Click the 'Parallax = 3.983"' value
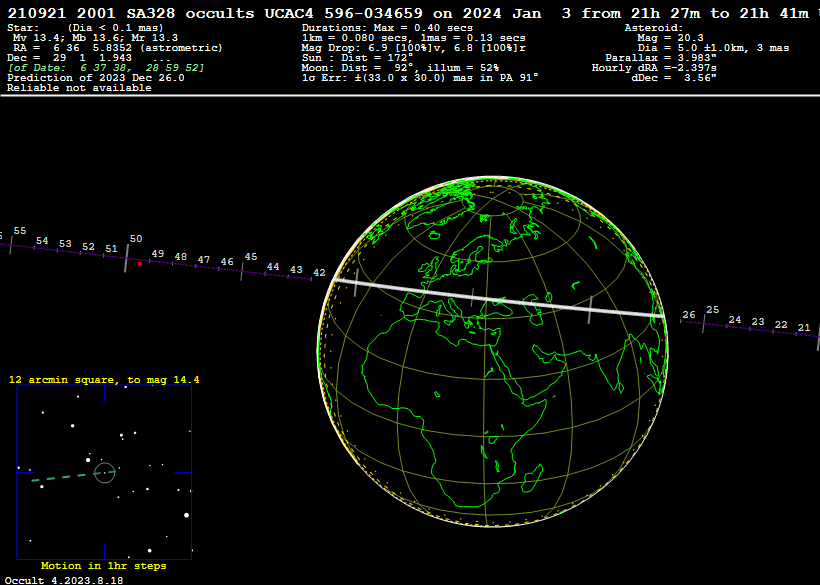The image size is (820, 585). tap(661, 58)
